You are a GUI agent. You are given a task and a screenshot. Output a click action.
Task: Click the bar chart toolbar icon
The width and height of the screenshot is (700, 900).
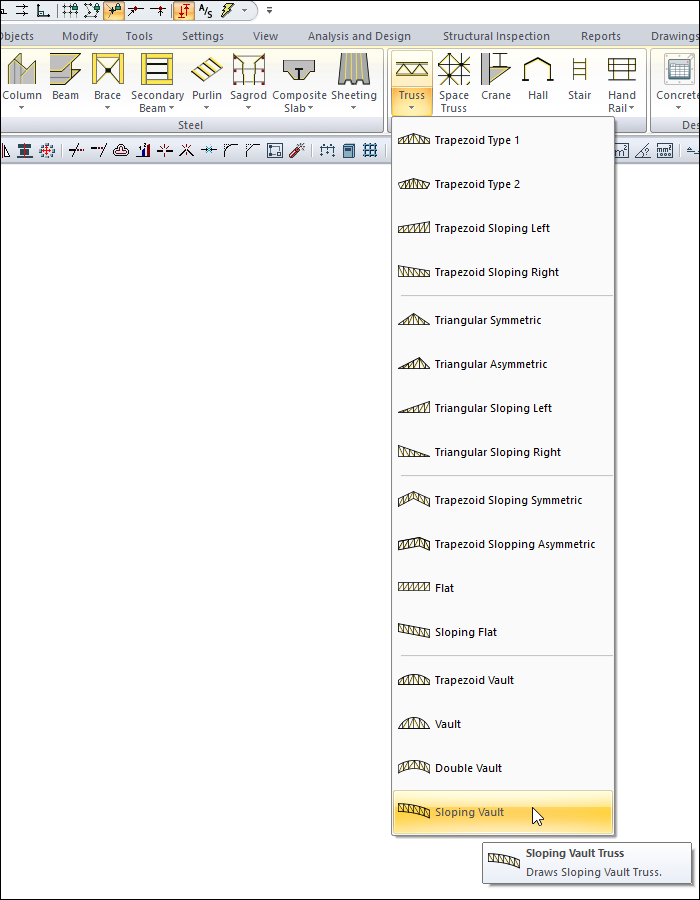[x=143, y=150]
